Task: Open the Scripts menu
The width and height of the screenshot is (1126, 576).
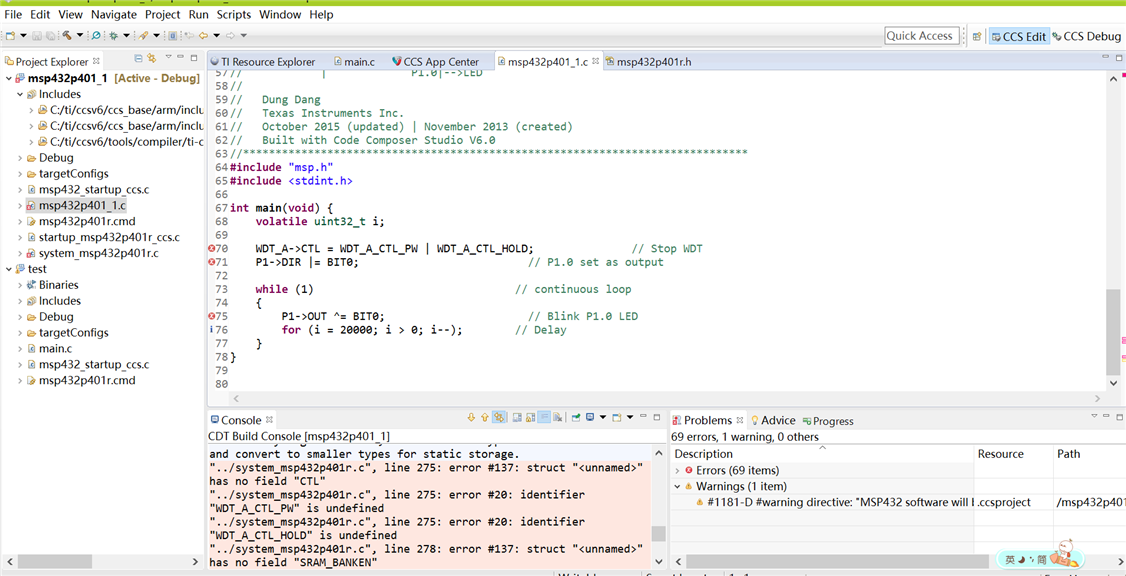Action: click(234, 14)
